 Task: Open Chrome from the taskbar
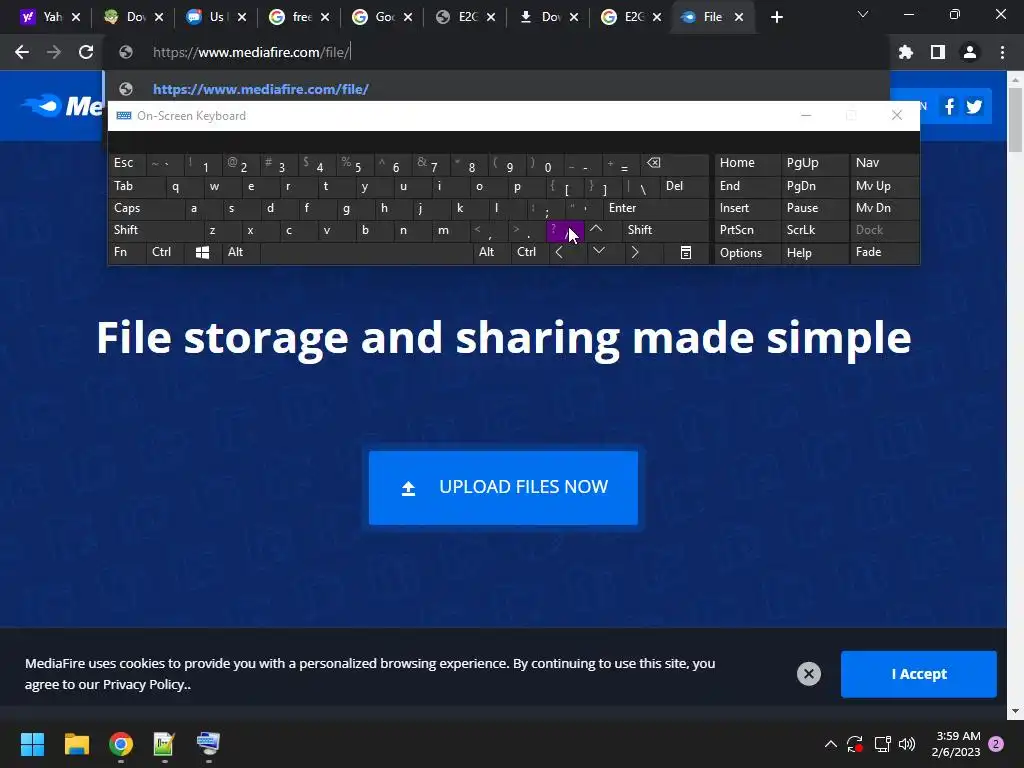click(x=121, y=744)
